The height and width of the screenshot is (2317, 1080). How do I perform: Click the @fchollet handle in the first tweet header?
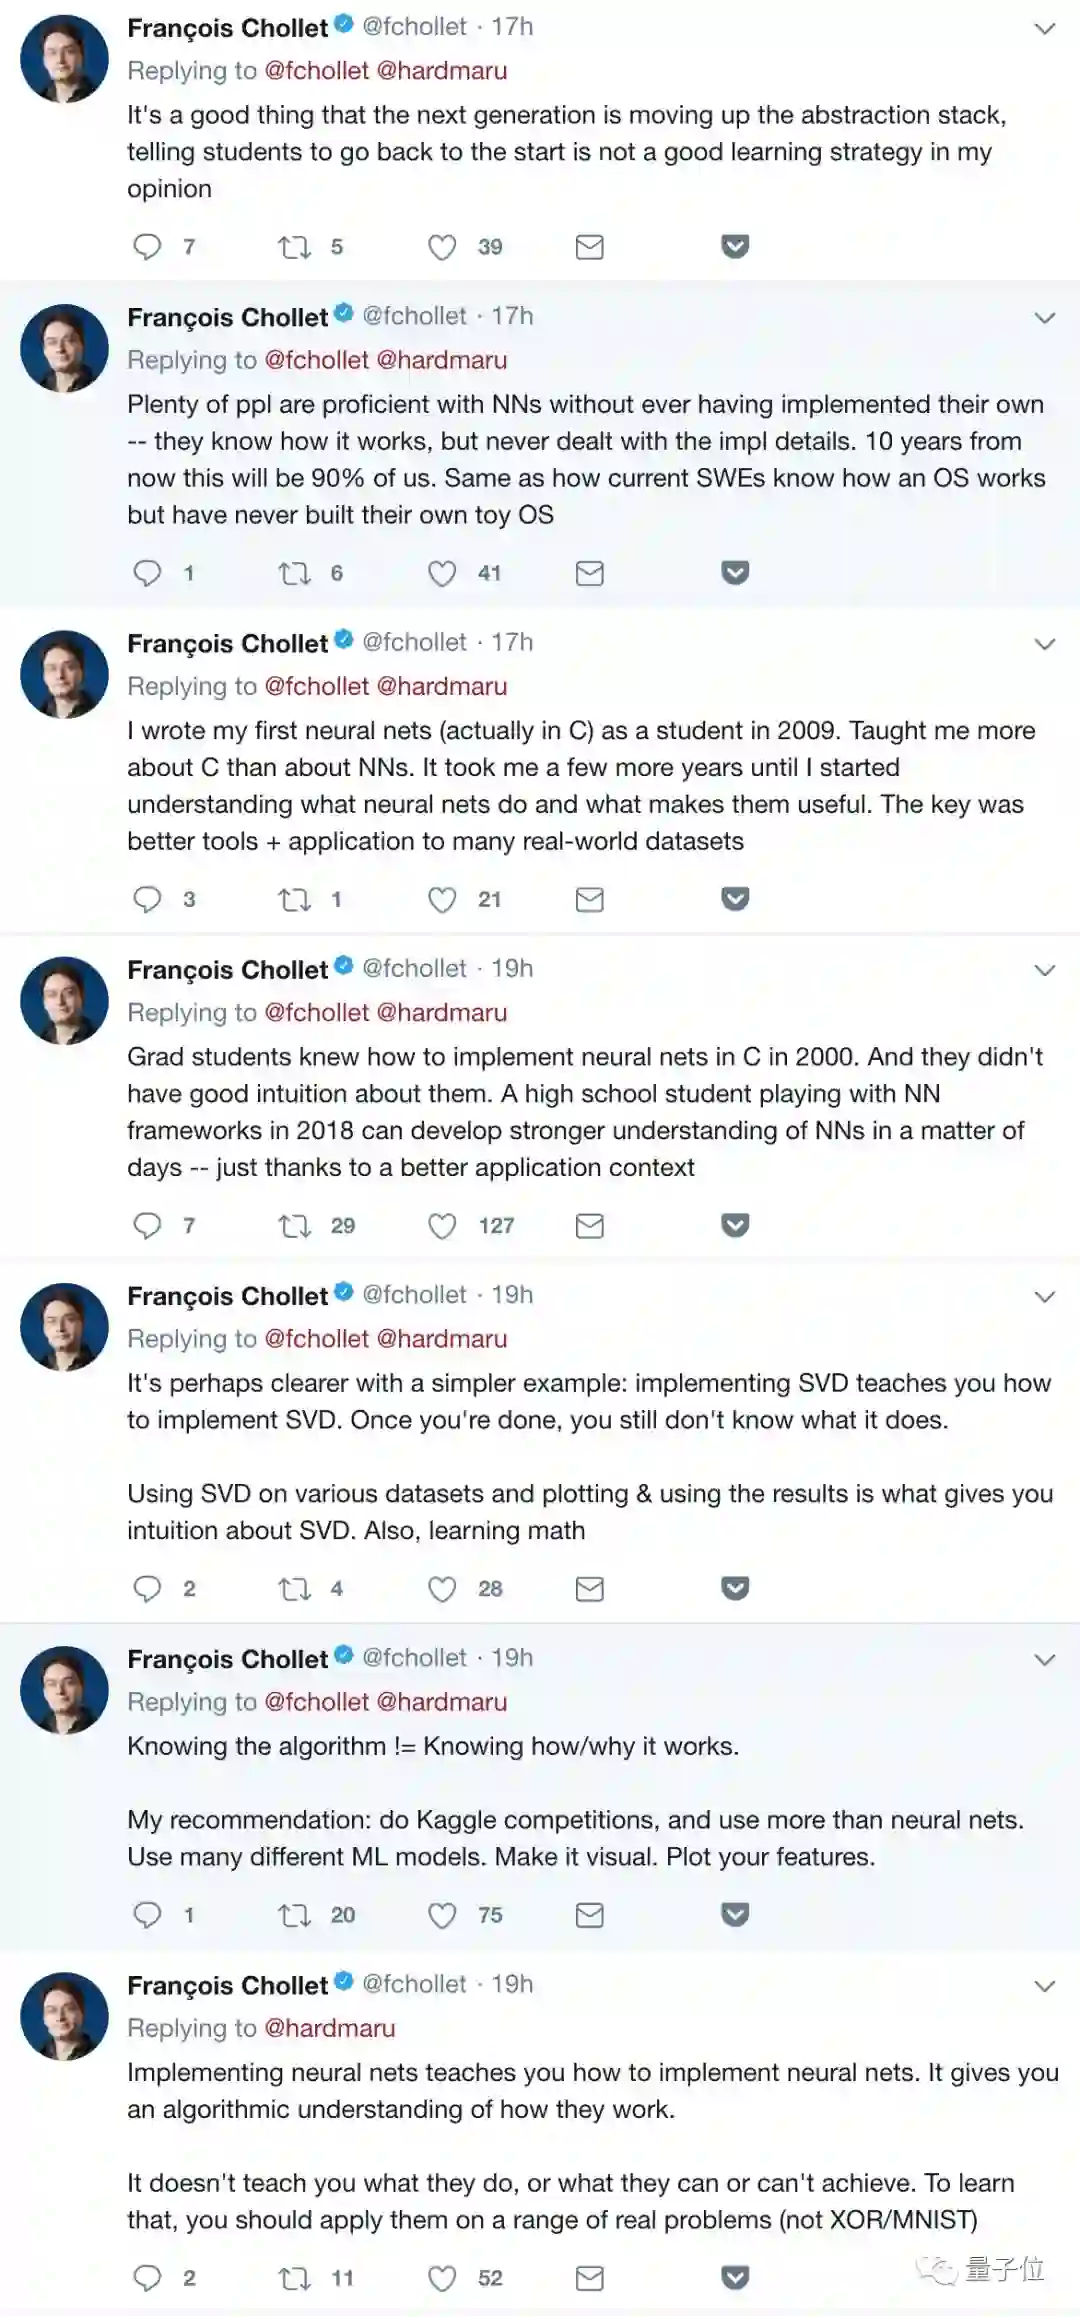coord(414,27)
